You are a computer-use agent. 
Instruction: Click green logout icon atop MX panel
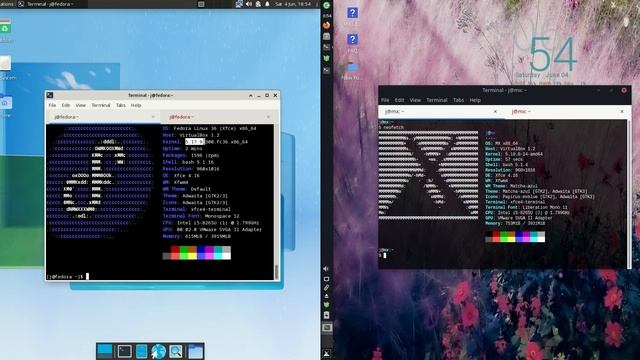click(x=327, y=5)
